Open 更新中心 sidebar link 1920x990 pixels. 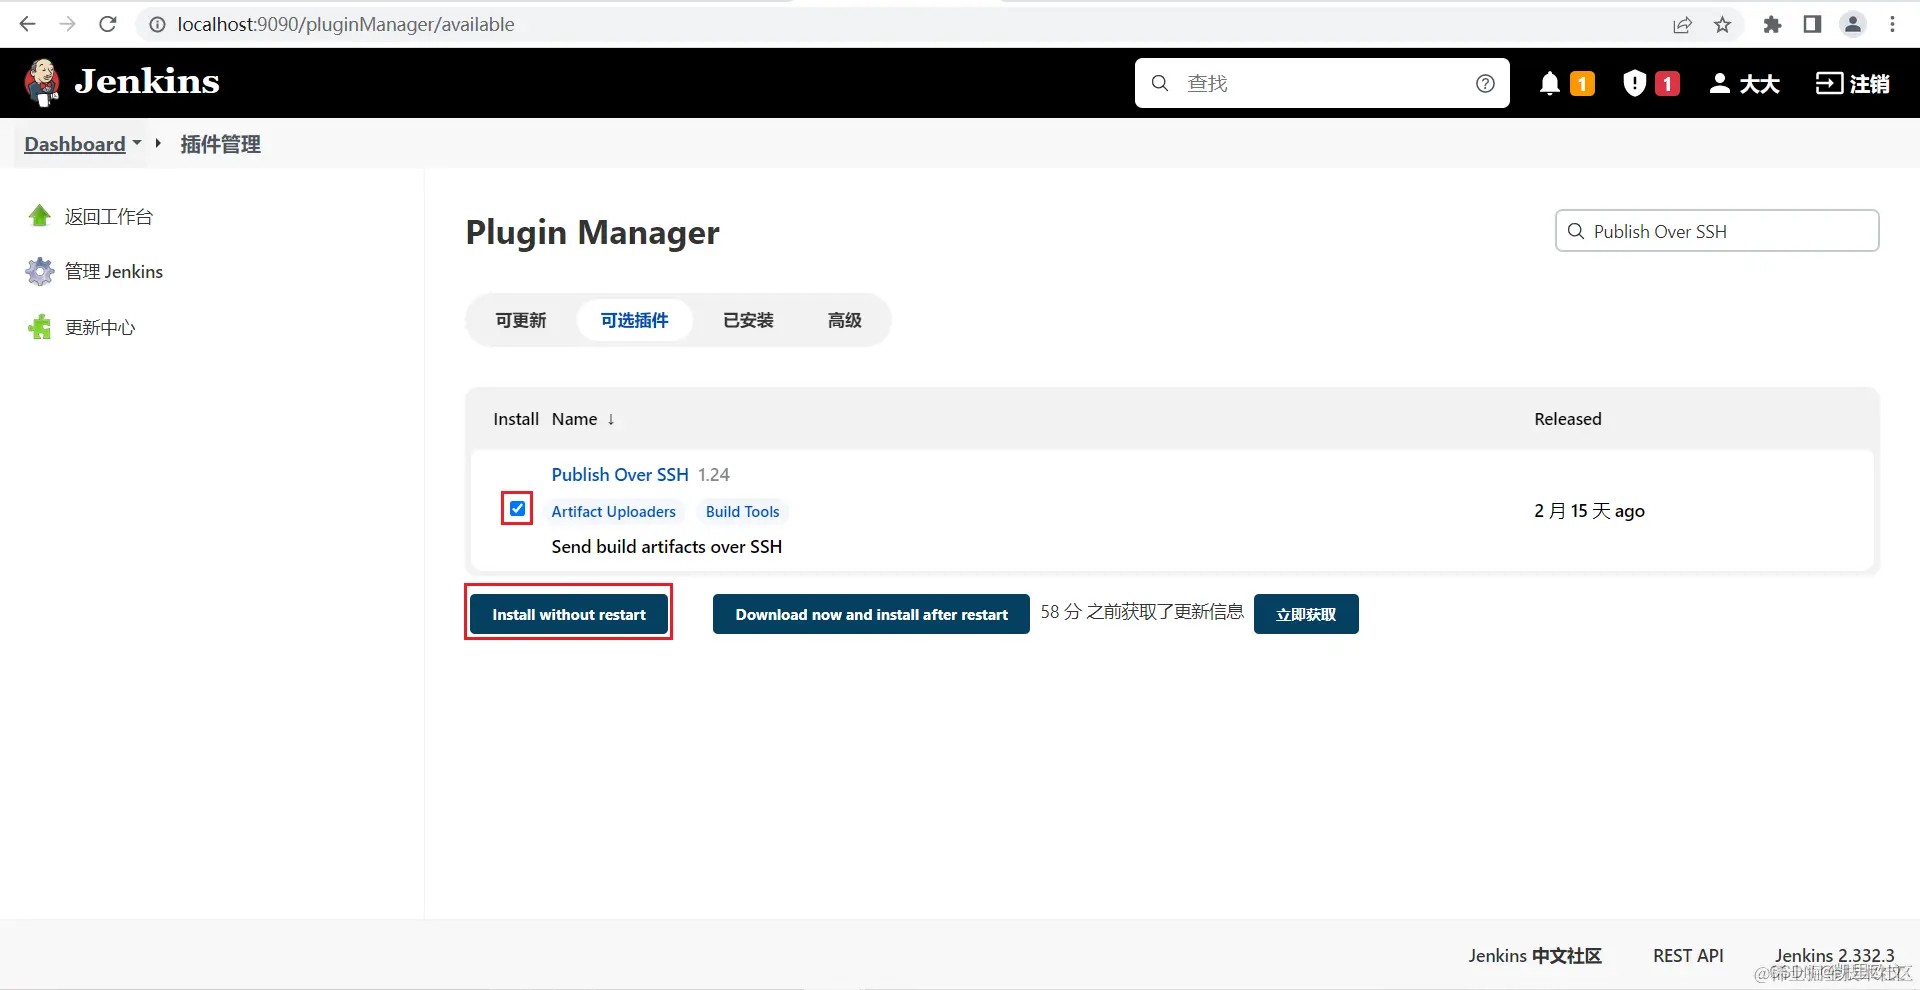pos(100,327)
